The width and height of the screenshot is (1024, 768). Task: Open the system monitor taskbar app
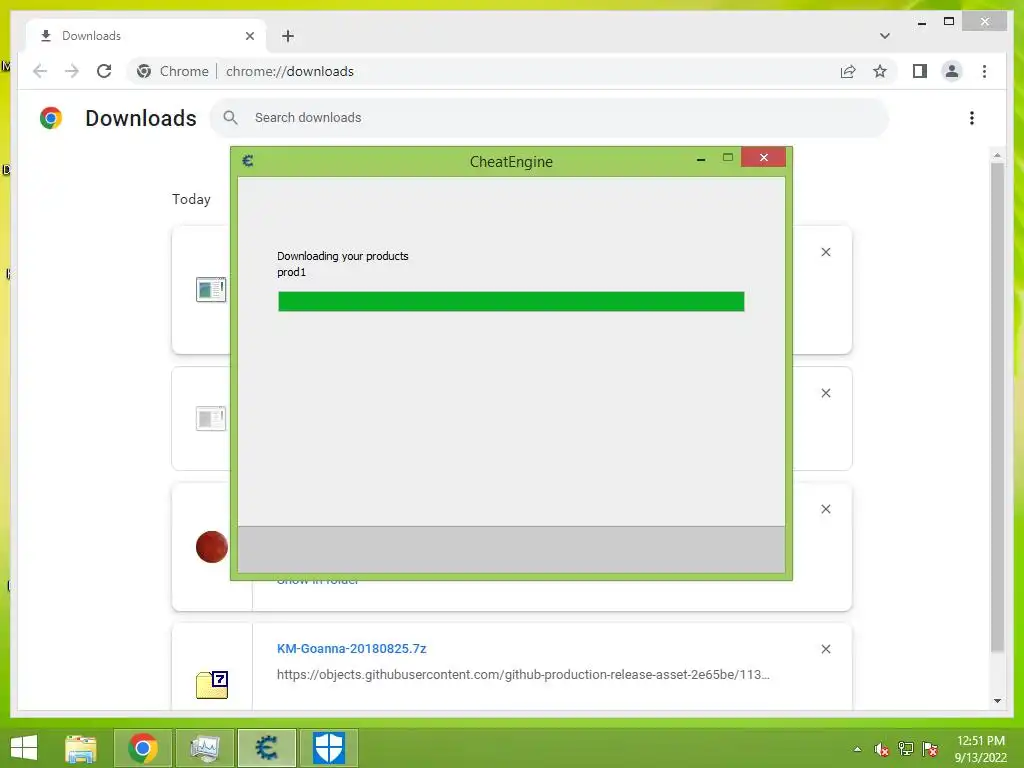click(x=204, y=748)
